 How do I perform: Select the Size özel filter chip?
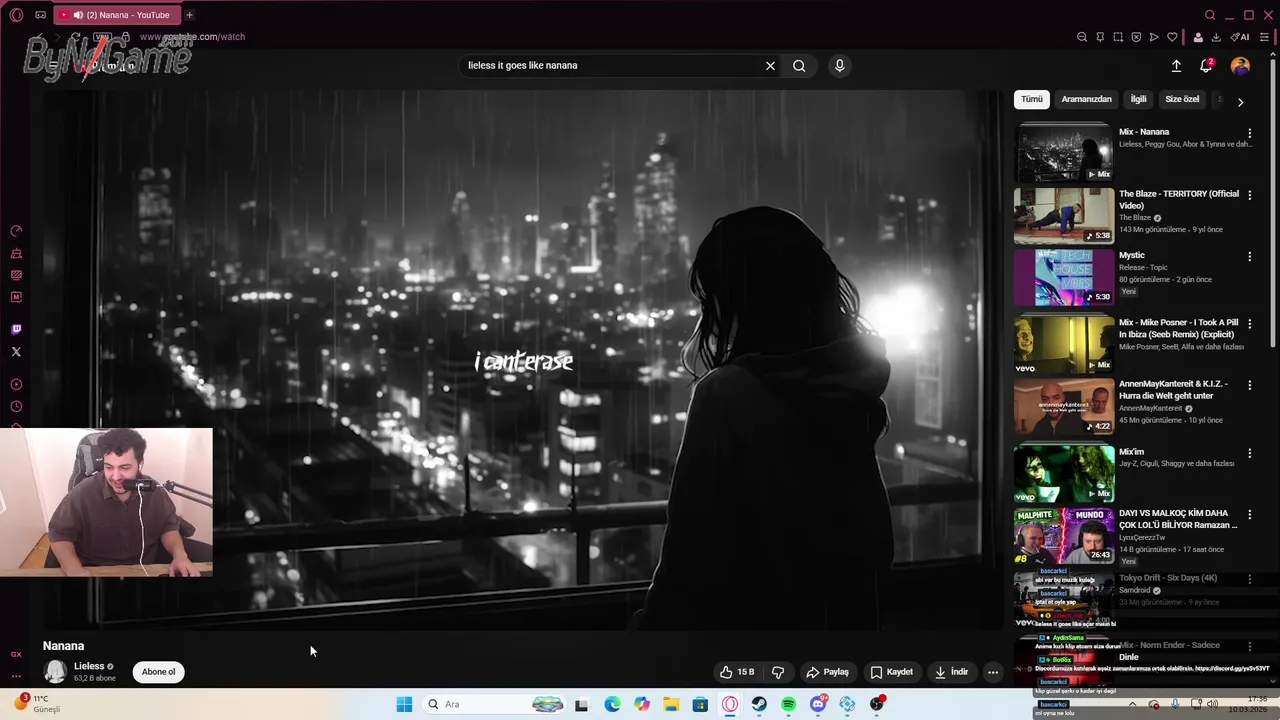[1182, 99]
